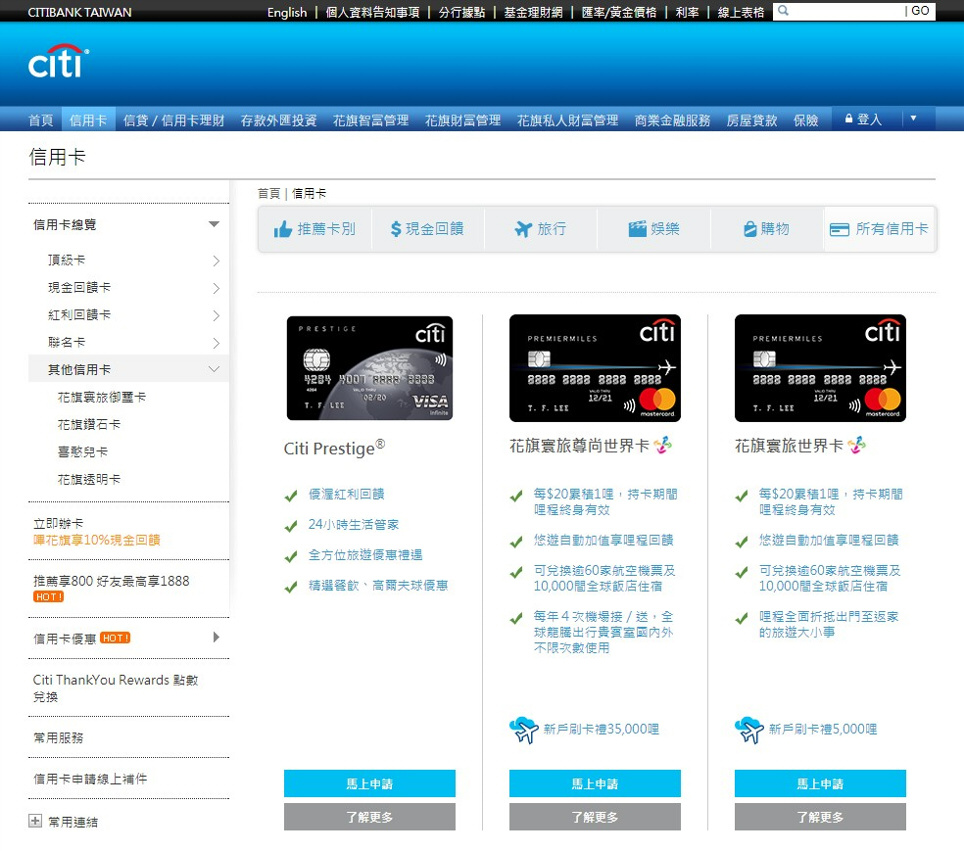The height and width of the screenshot is (851, 964).
Task: Click 了解更多 for 花旗寰旅世界卡
Action: click(x=820, y=817)
